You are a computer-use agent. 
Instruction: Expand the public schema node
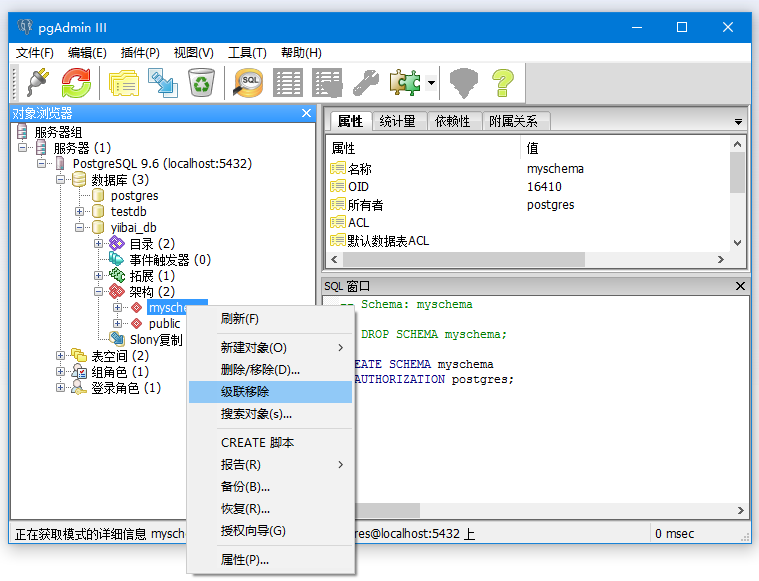(x=118, y=324)
